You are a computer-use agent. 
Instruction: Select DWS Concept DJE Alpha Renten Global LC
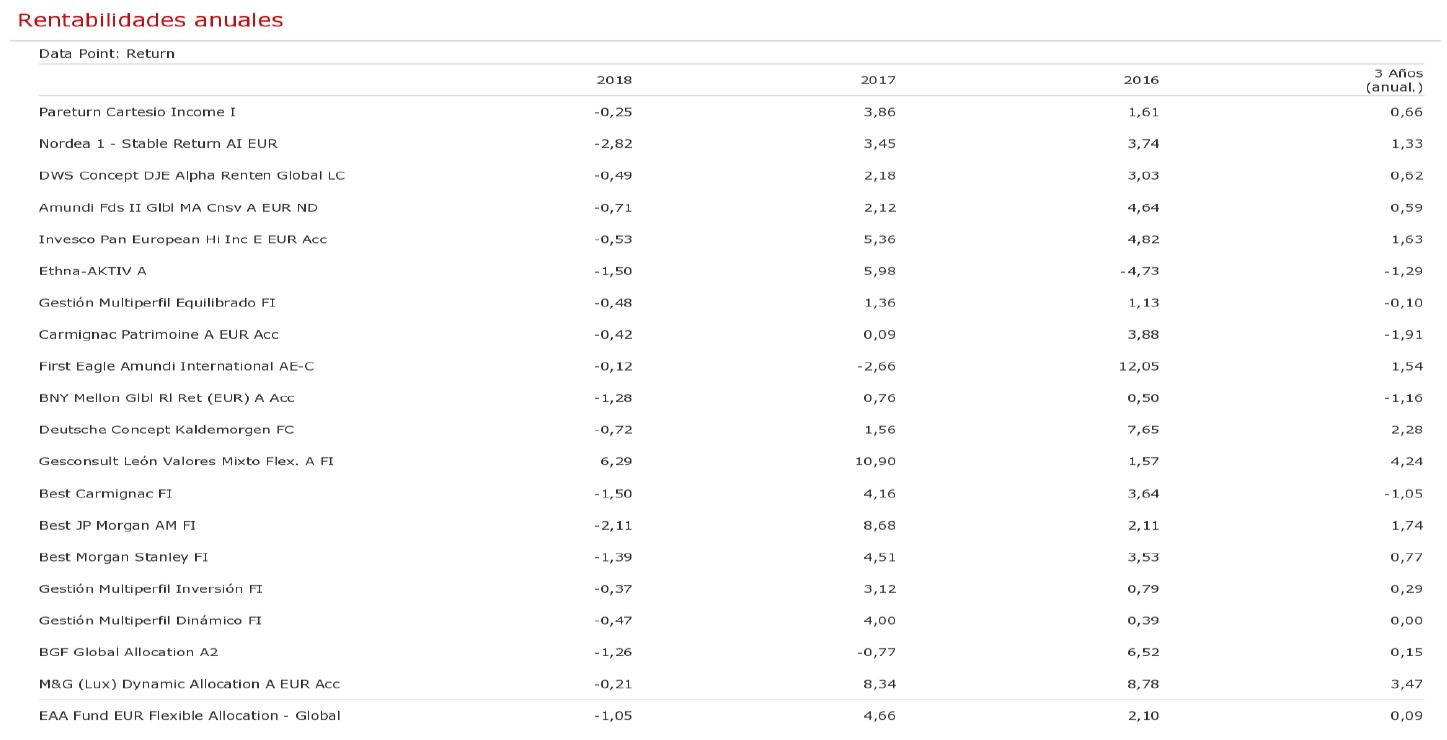click(x=192, y=176)
